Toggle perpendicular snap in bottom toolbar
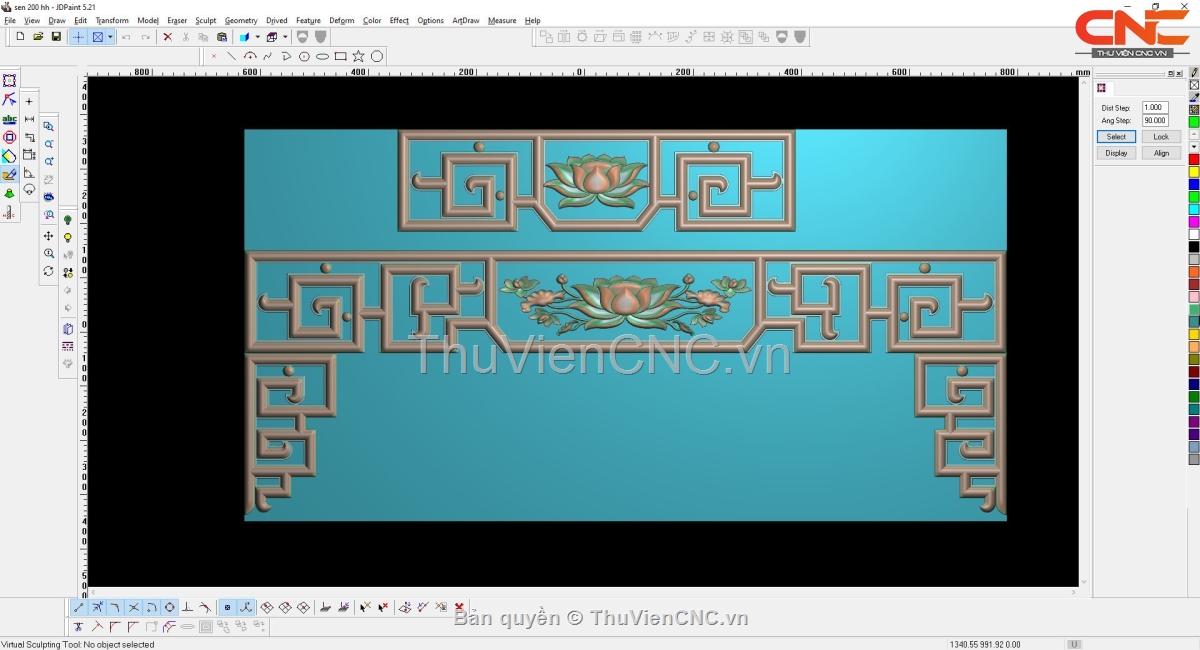 pyautogui.click(x=187, y=607)
